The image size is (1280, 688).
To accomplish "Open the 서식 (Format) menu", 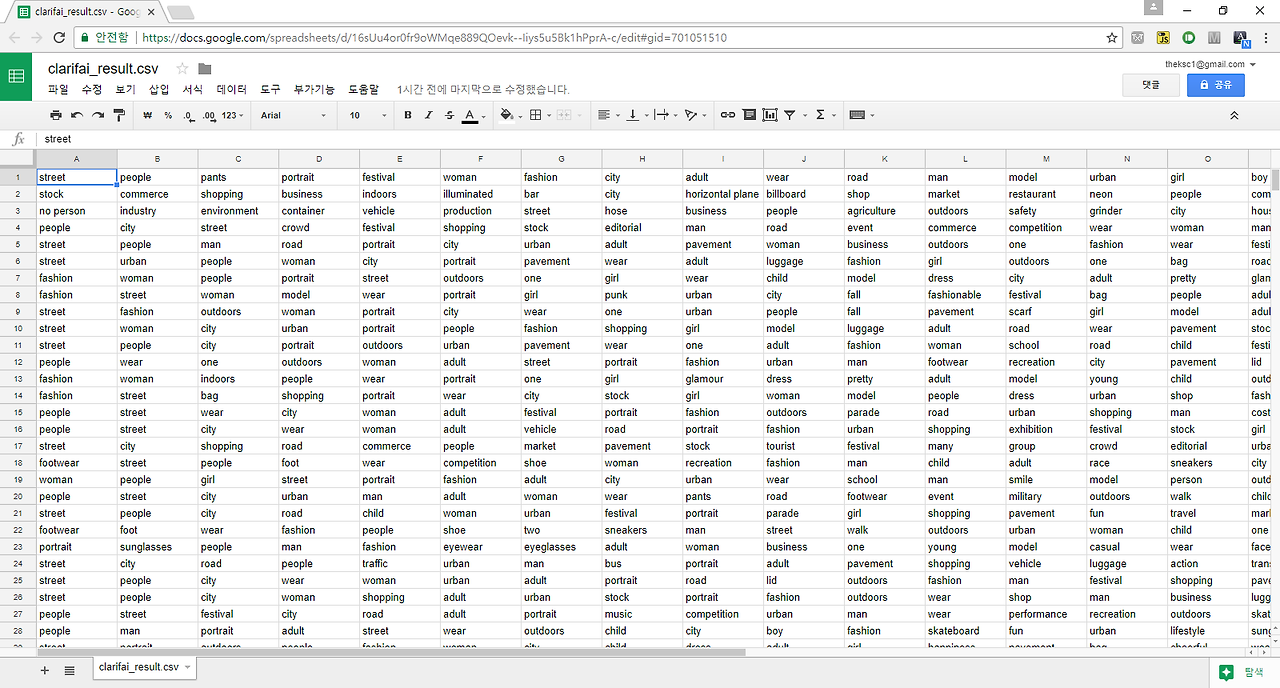I will 192,89.
